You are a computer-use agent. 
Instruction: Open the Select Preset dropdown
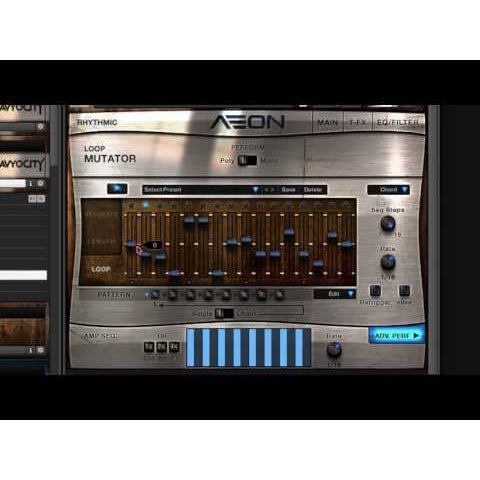pos(201,190)
